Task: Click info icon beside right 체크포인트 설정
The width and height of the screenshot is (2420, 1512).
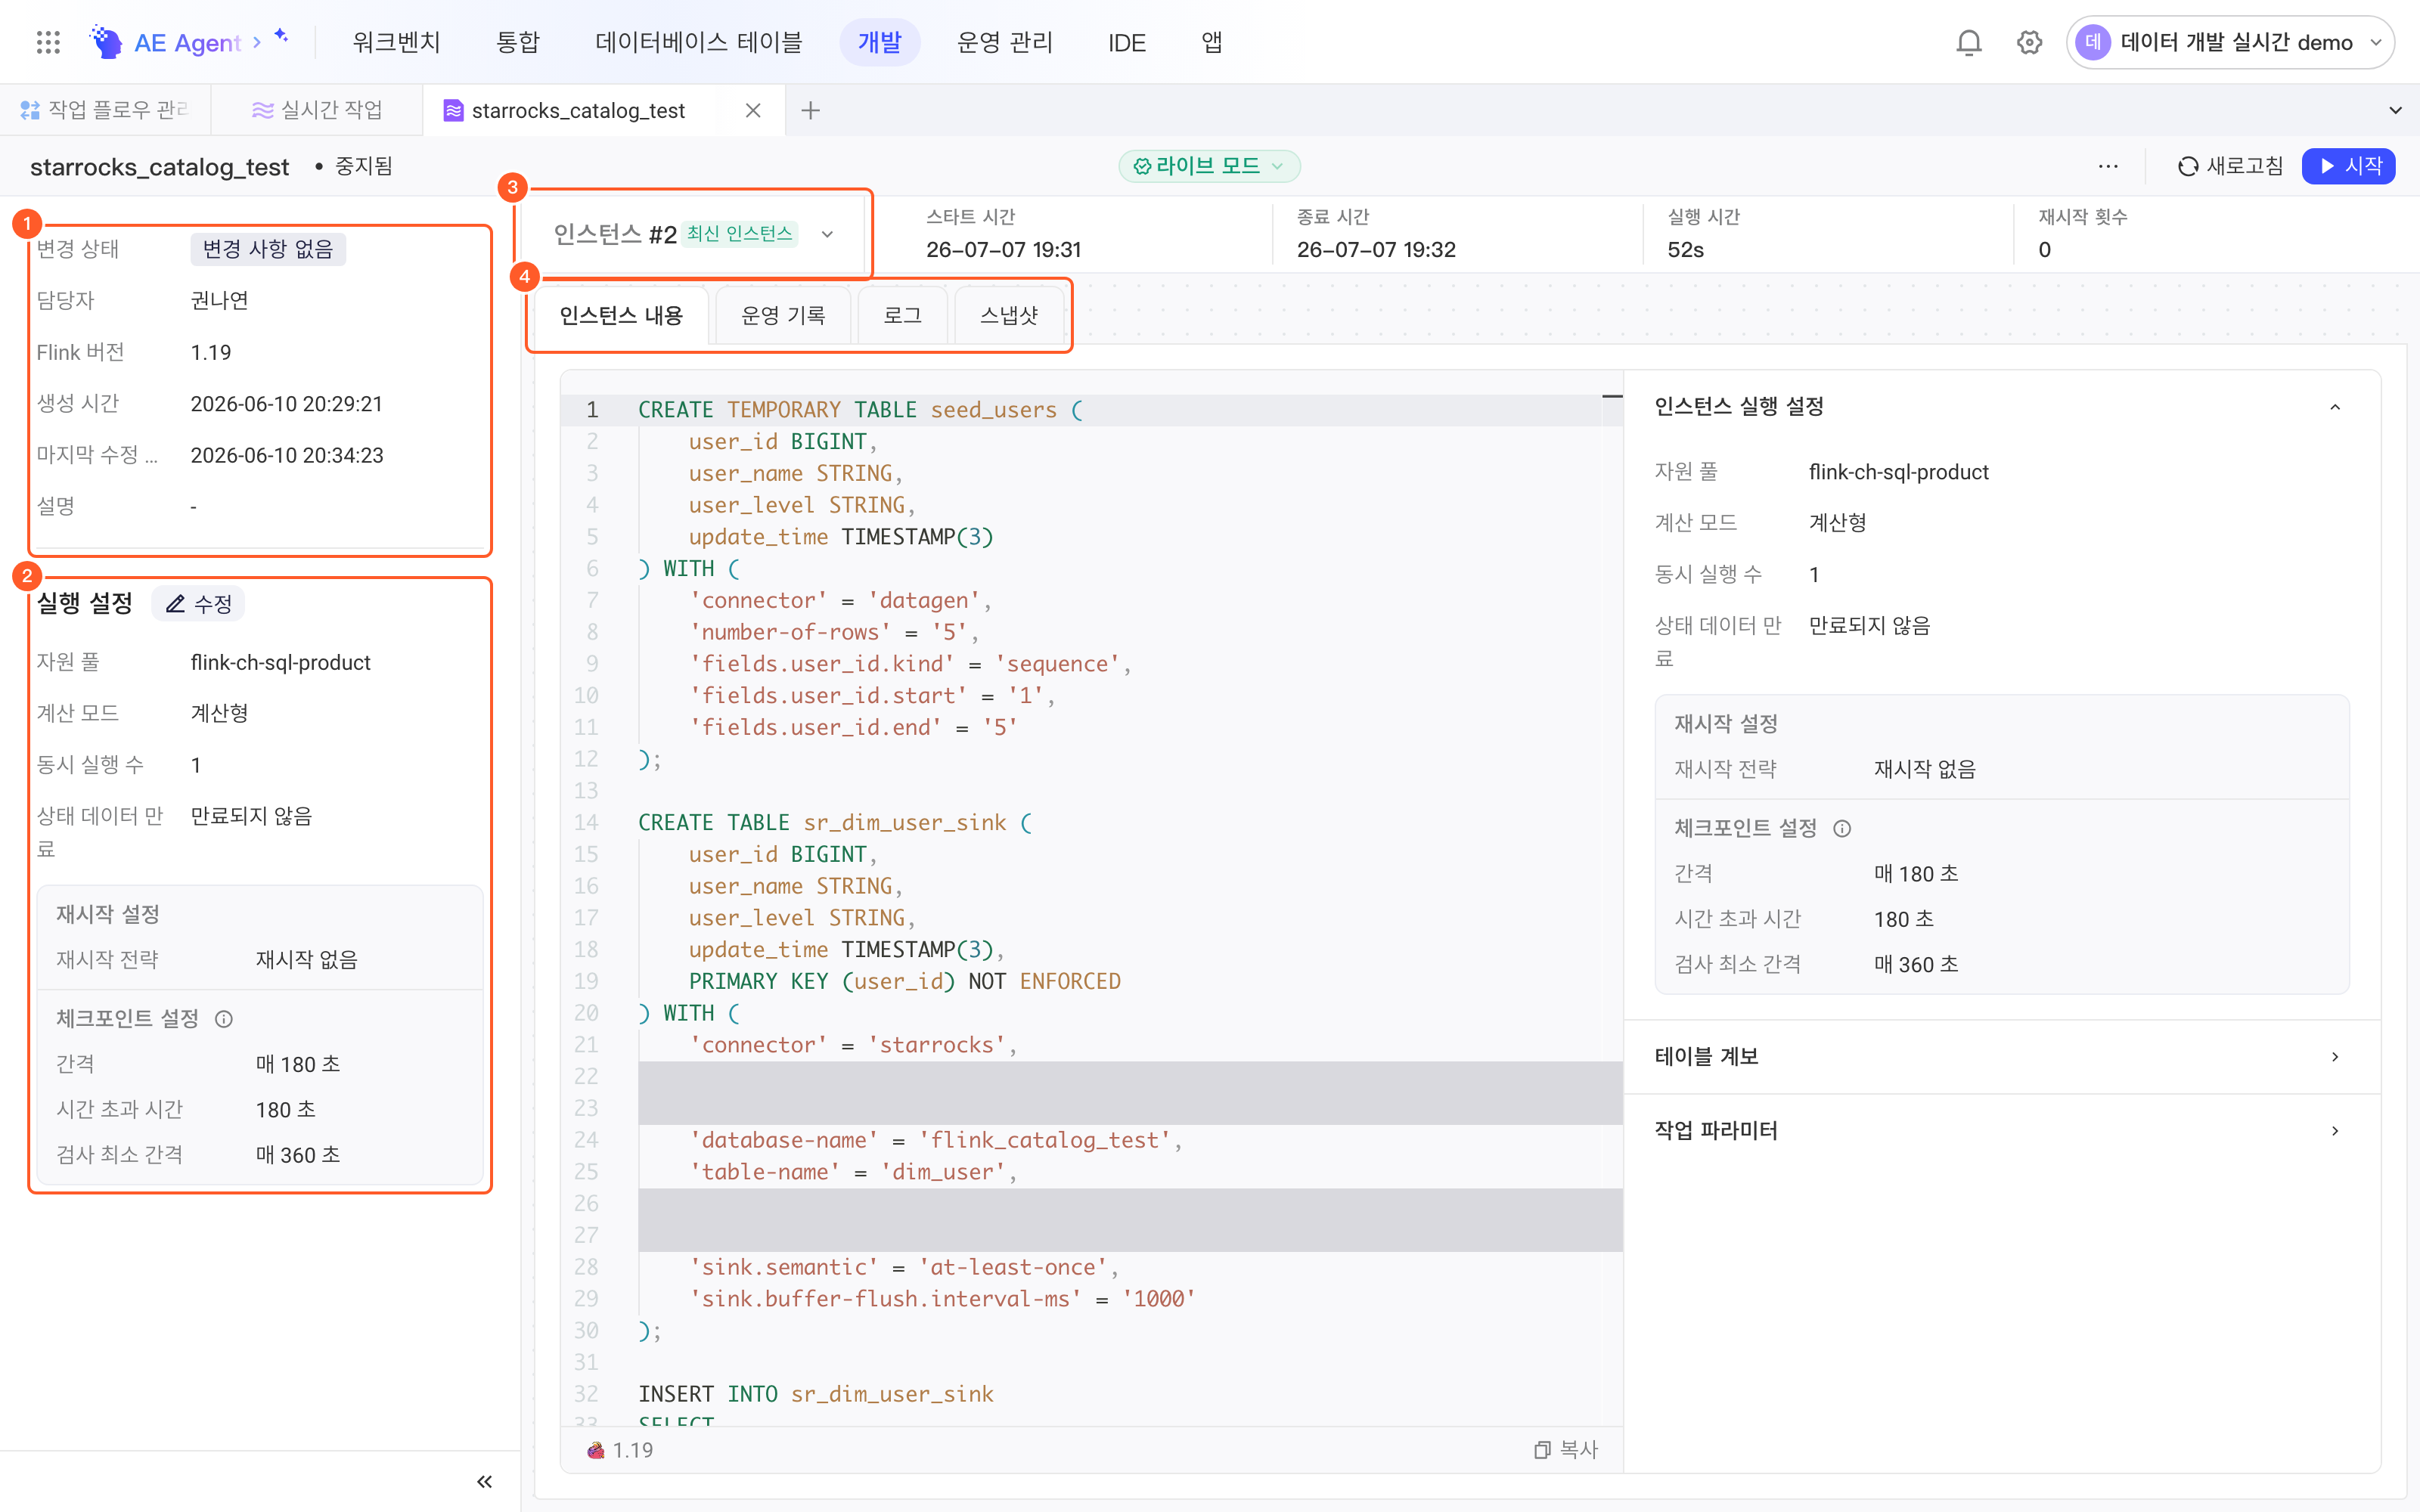Action: 1842,828
